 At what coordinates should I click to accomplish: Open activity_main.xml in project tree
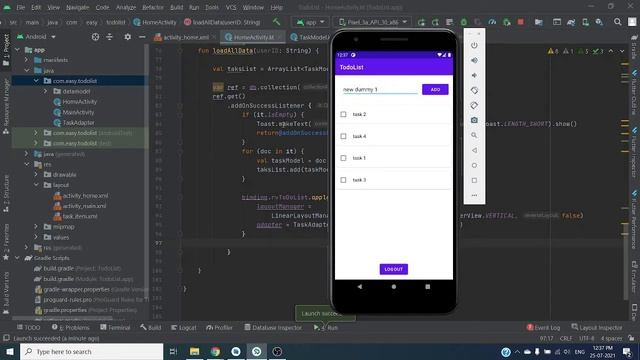pyautogui.click(x=84, y=206)
